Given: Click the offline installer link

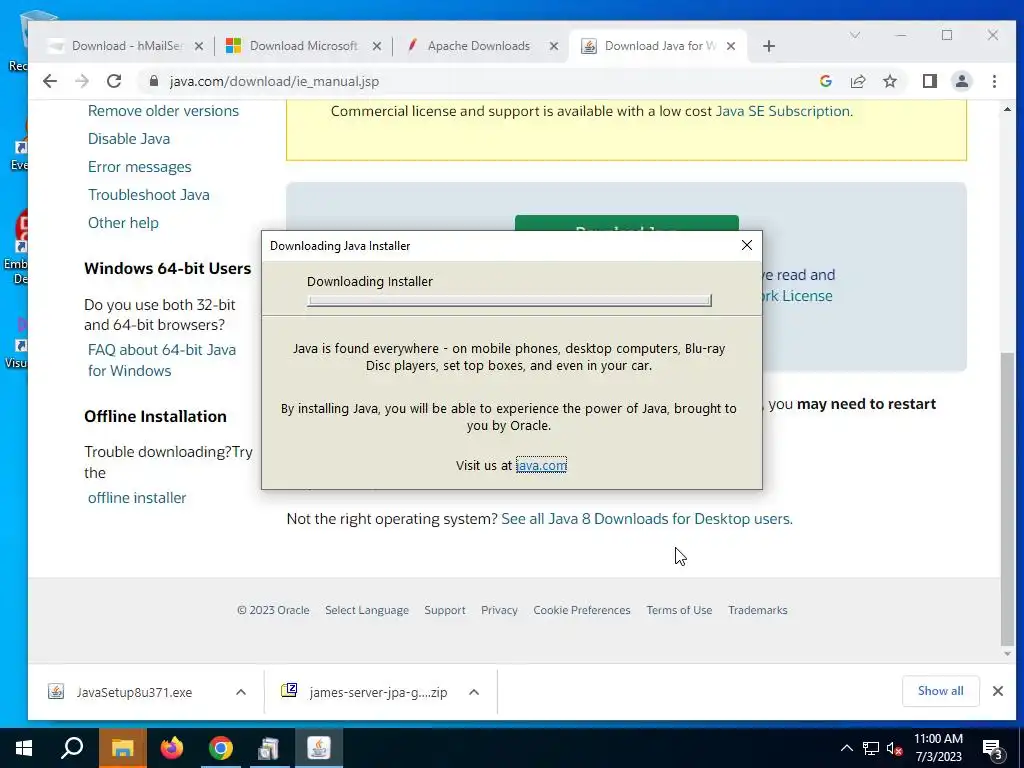Looking at the screenshot, I should click(137, 498).
